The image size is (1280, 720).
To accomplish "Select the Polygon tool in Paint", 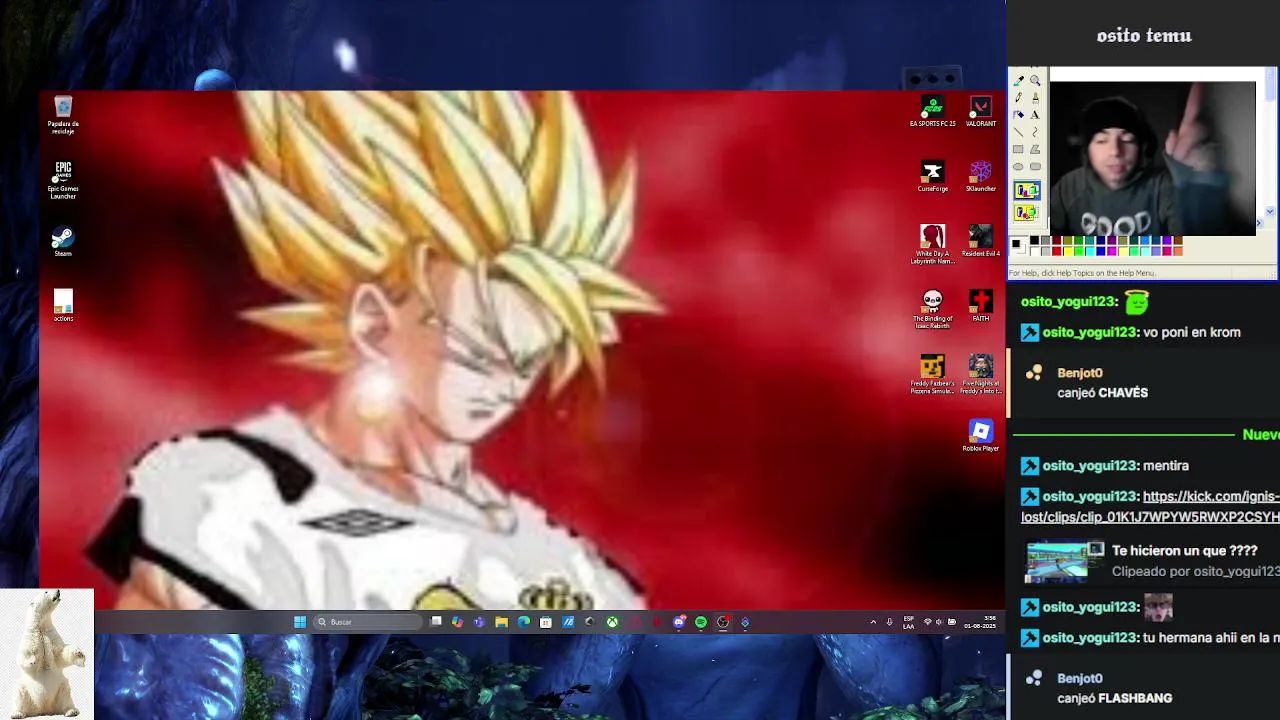I will tap(1035, 149).
